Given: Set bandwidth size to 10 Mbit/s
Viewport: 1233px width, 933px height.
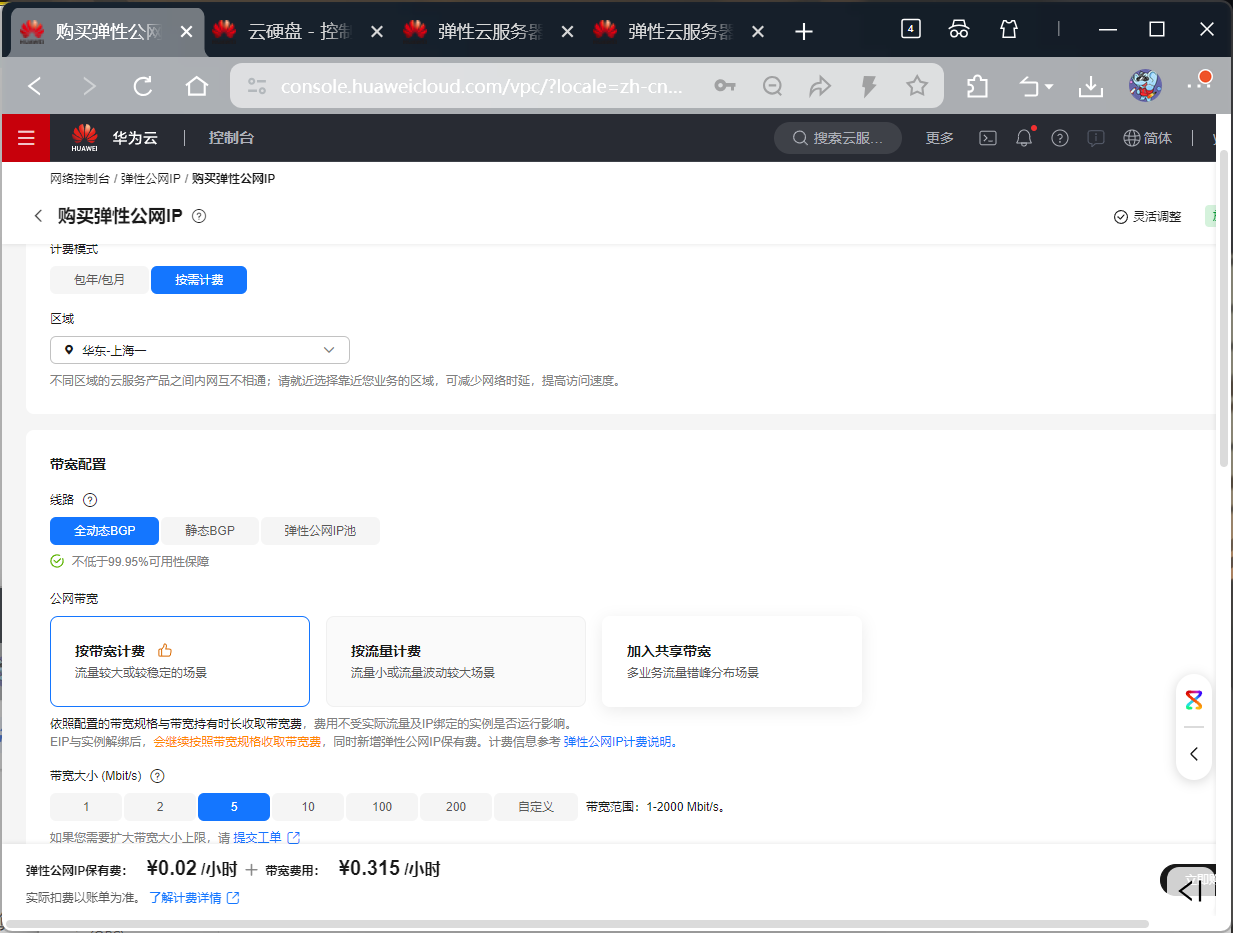Looking at the screenshot, I should (x=308, y=807).
